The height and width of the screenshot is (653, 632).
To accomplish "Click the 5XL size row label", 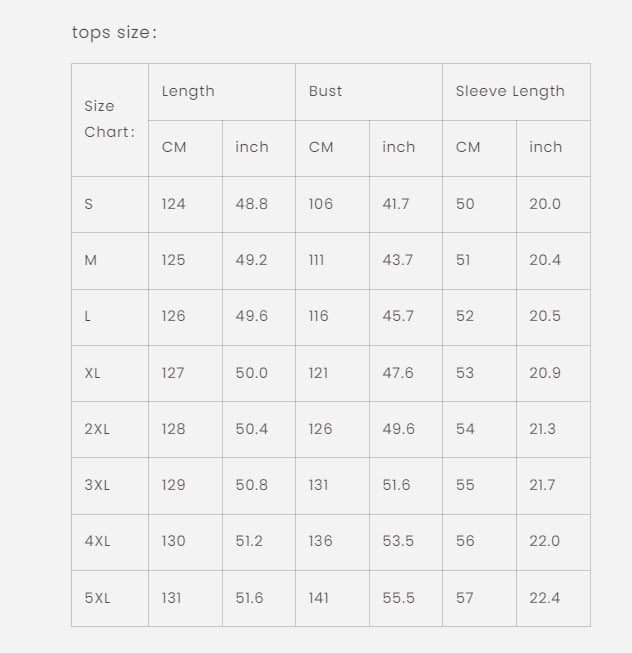I will (97, 598).
